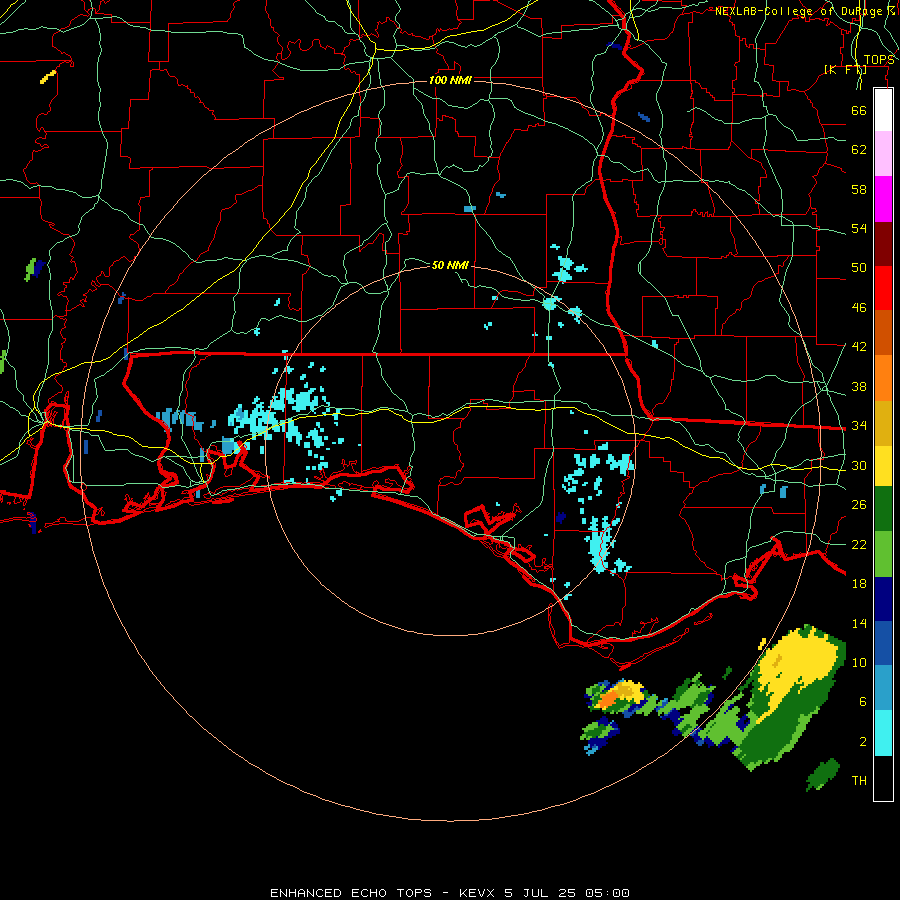900x900 pixels.
Task: Pick the yellow legend swatch
Action: pos(883,465)
